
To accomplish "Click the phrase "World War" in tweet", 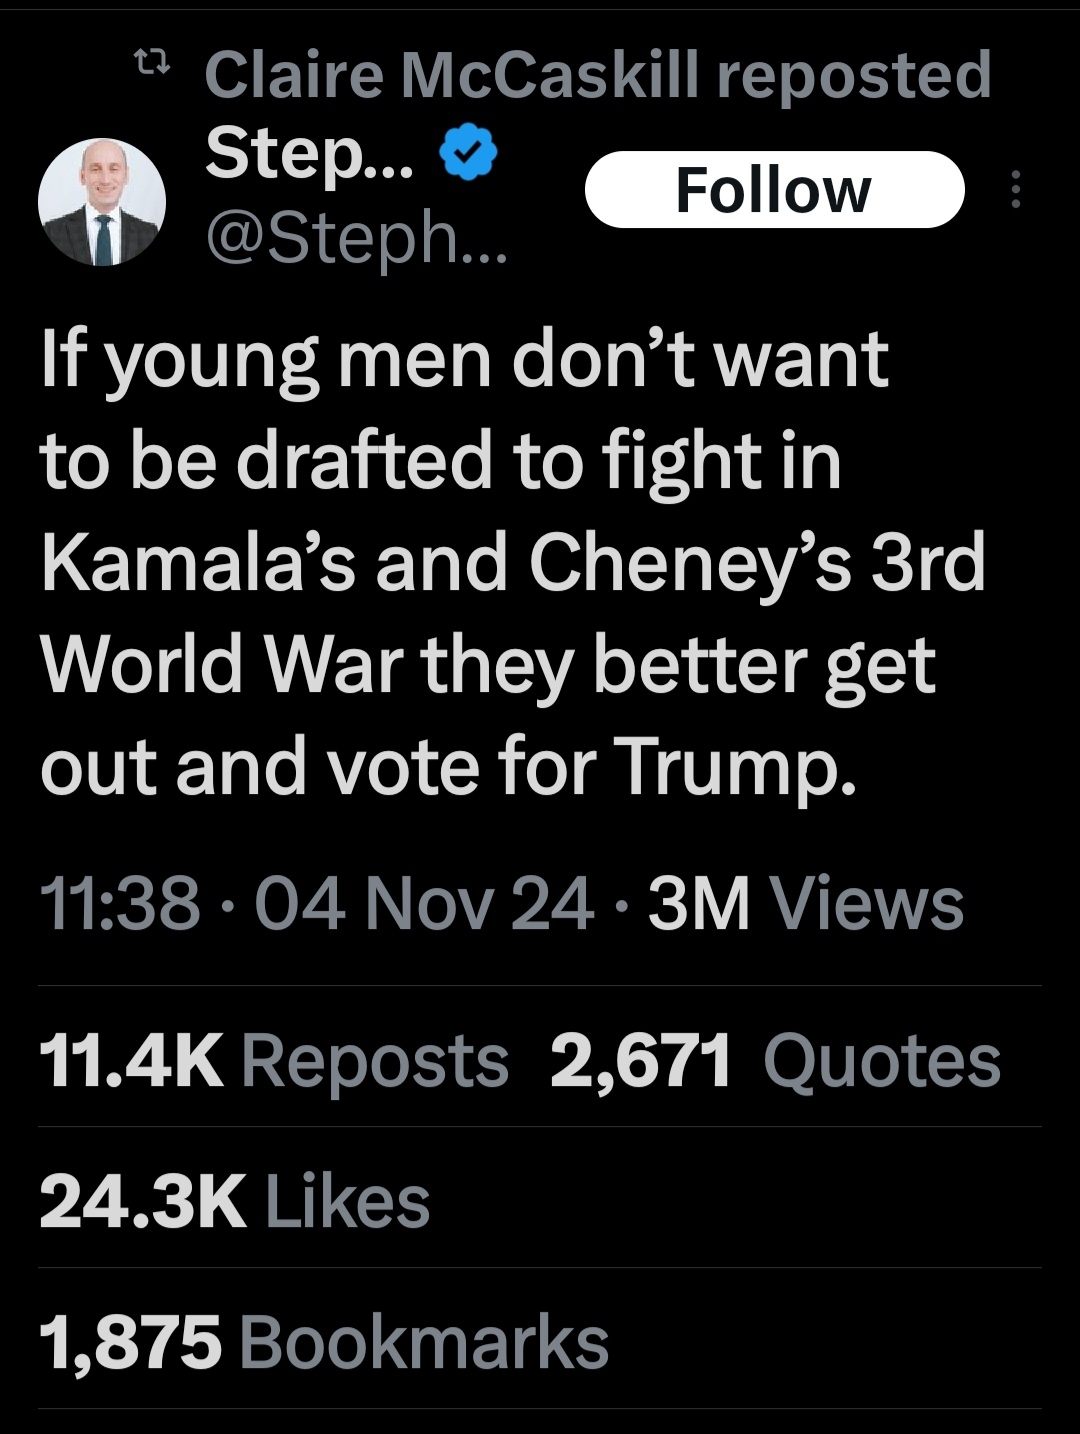I will (x=222, y=665).
